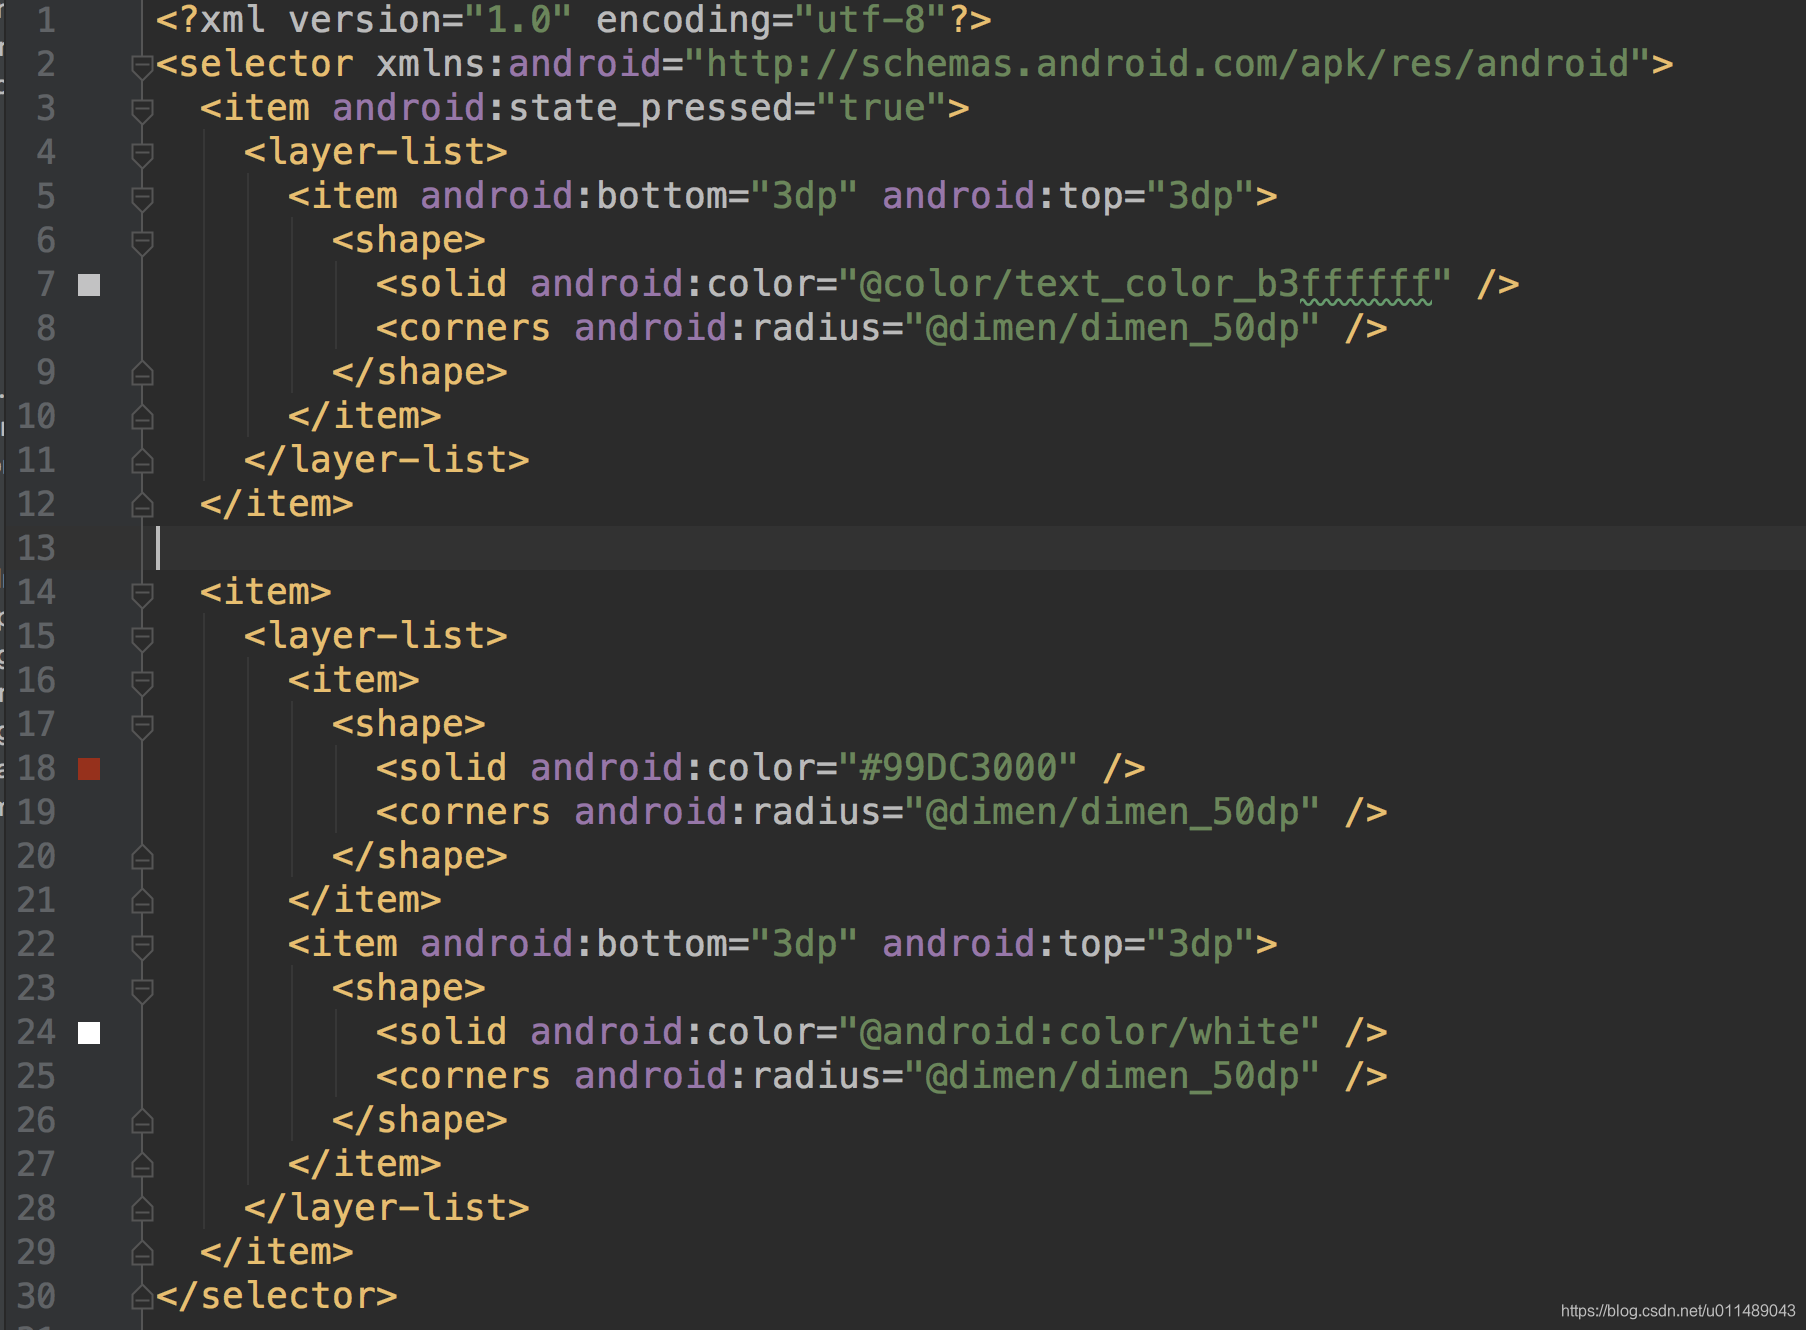Collapse the selector tag fold on line 2
The width and height of the screenshot is (1806, 1330).
pos(142,66)
